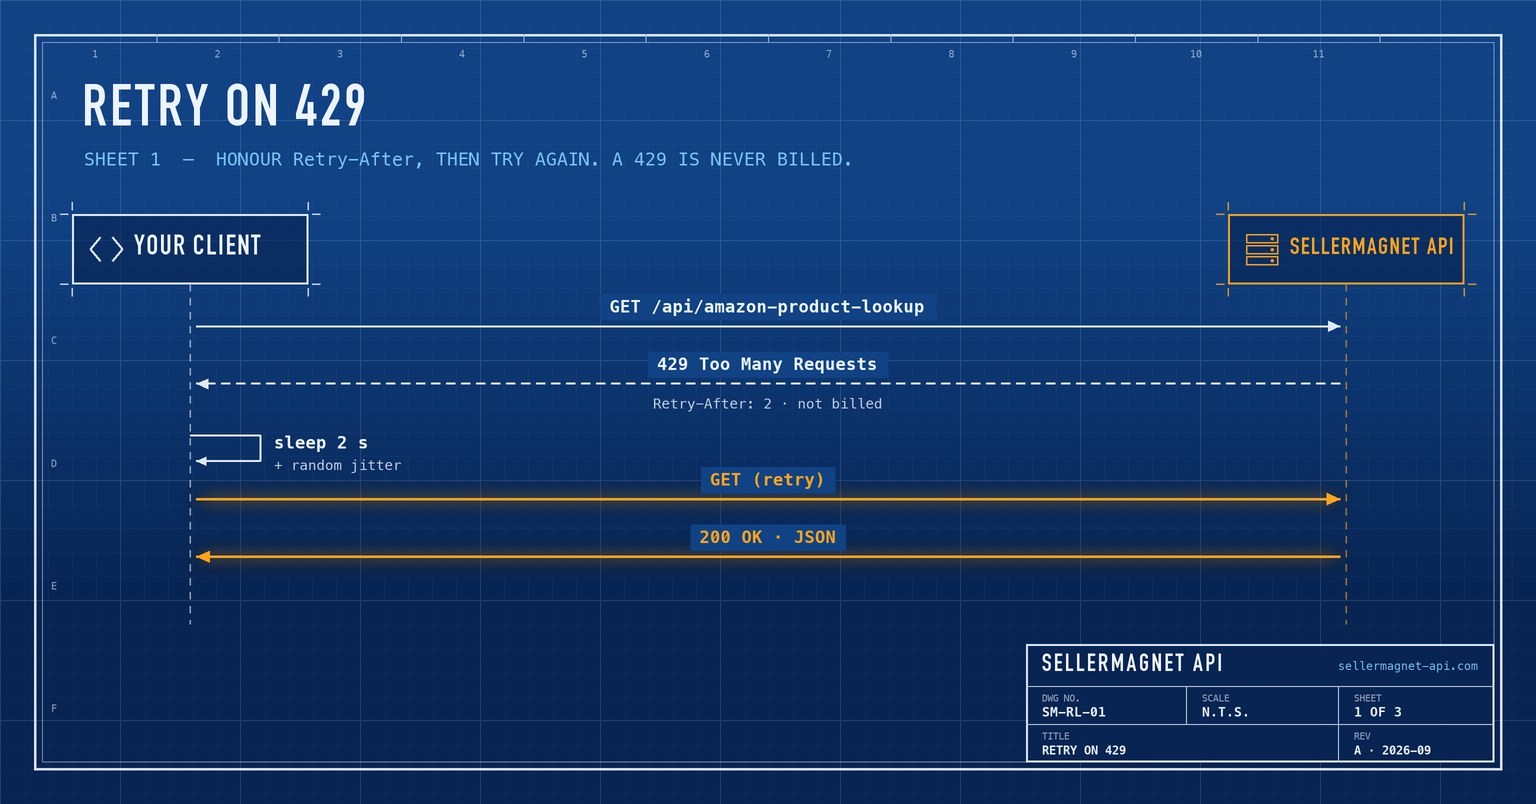Click the 'RETRY ON 429' main heading
Viewport: 1536px width, 804px height.
coord(225,105)
